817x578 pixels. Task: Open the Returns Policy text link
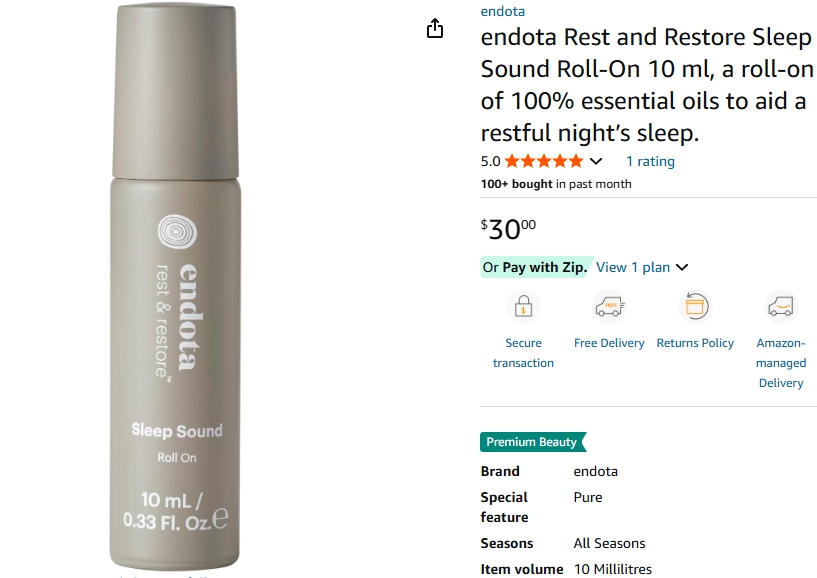coord(695,343)
